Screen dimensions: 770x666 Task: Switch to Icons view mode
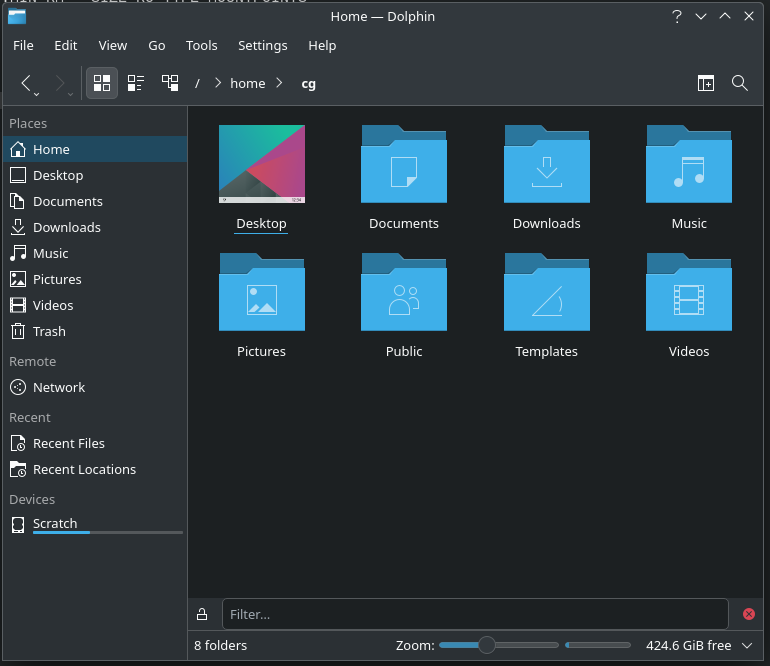[102, 83]
